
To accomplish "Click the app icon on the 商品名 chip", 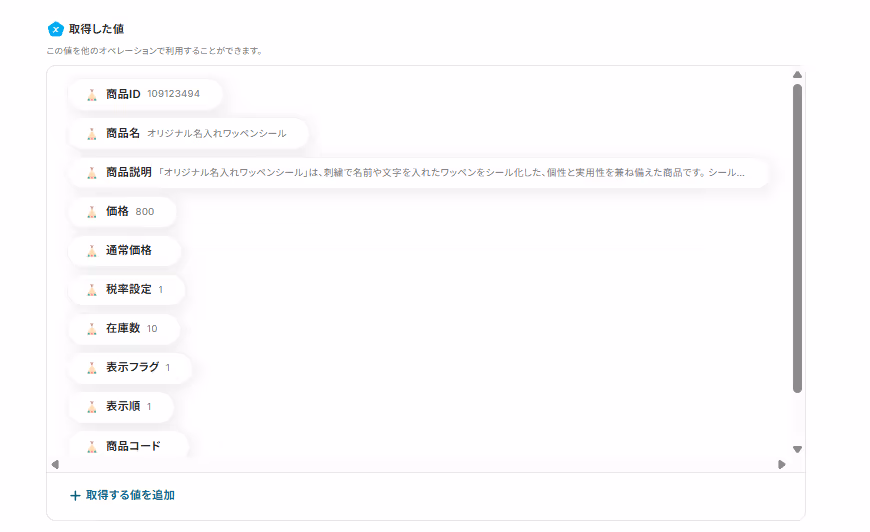I will pyautogui.click(x=92, y=134).
